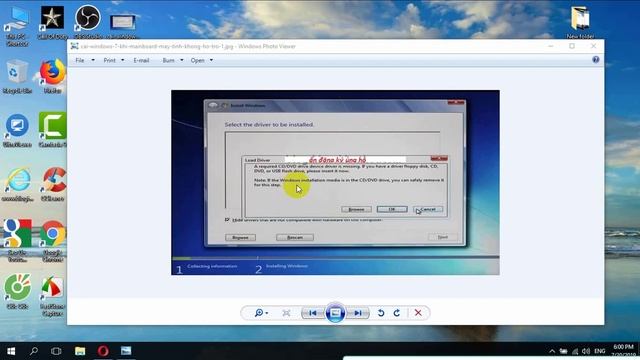Open Photo Viewer help icon
The width and height of the screenshot is (640, 360).
click(x=596, y=60)
